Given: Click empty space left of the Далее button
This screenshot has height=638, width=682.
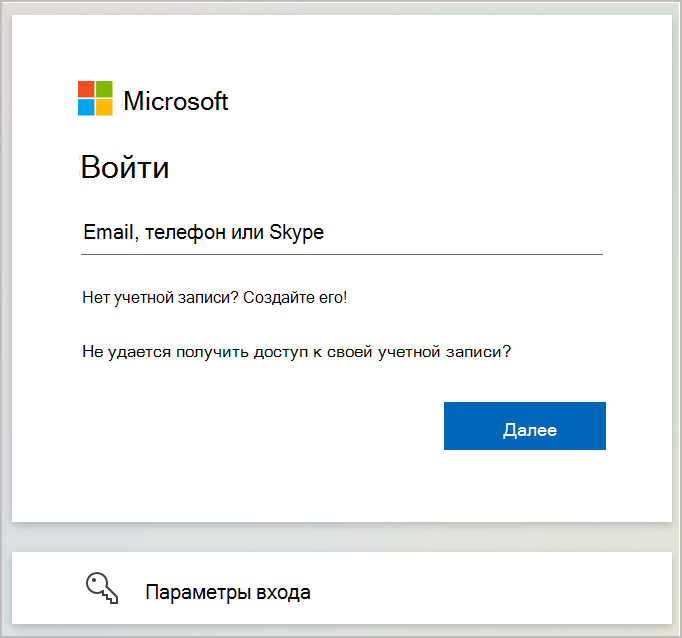Looking at the screenshot, I should click(261, 426).
